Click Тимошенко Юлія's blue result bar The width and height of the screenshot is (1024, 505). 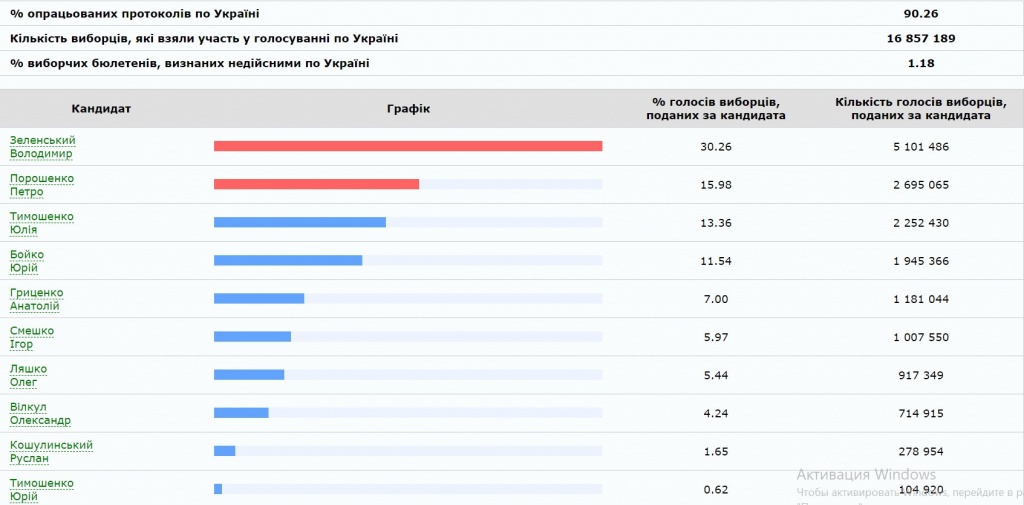click(300, 222)
